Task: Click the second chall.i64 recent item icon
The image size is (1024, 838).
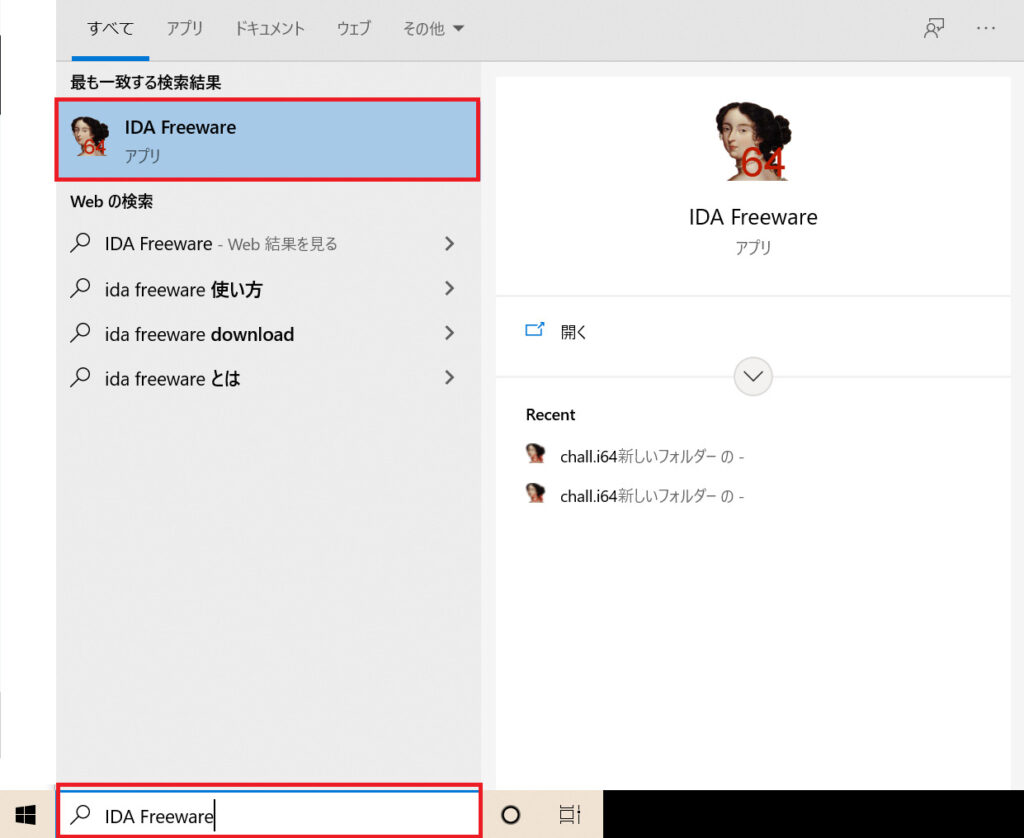Action: (536, 495)
